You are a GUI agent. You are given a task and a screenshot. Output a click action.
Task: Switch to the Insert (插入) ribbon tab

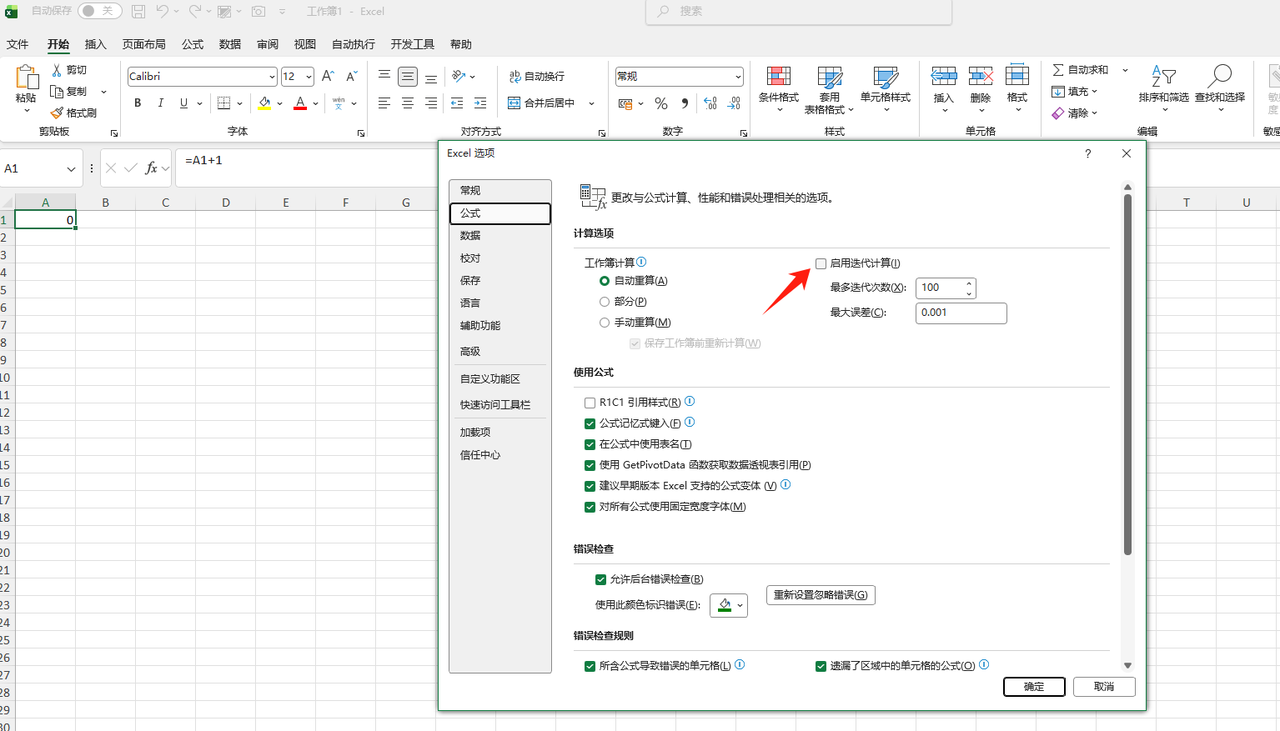click(x=96, y=44)
